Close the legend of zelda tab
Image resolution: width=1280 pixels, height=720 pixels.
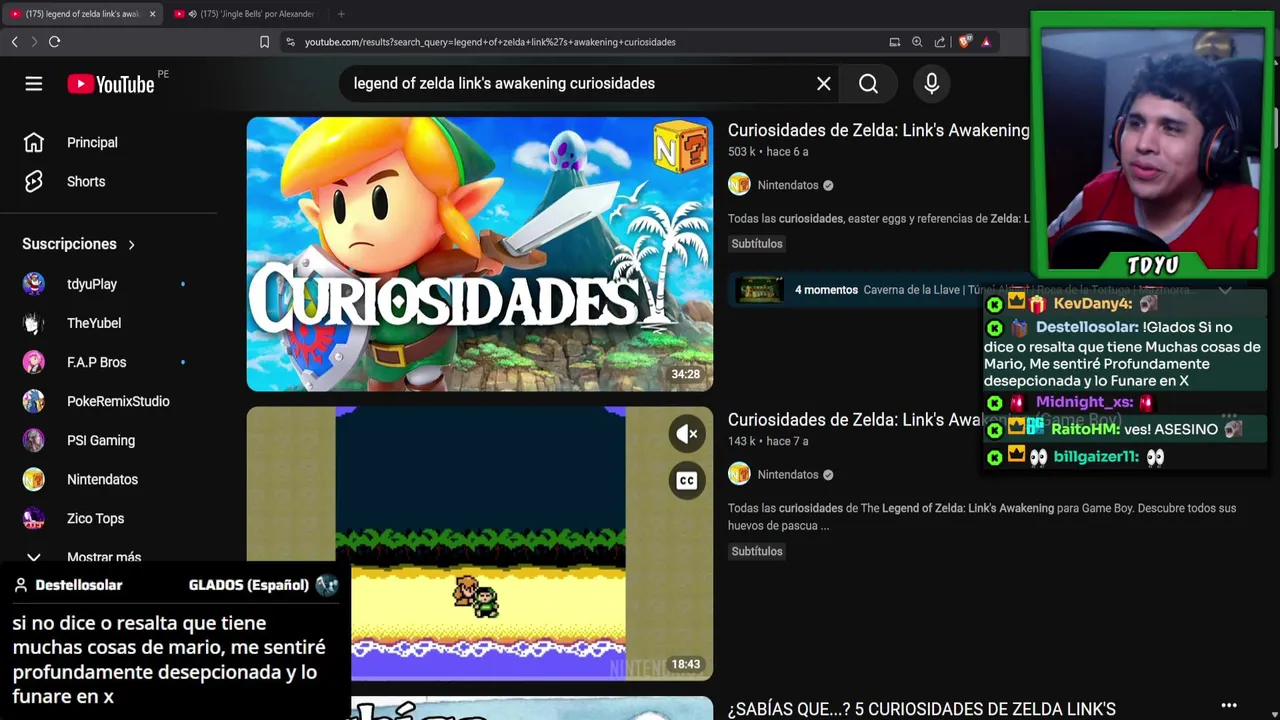[152, 14]
